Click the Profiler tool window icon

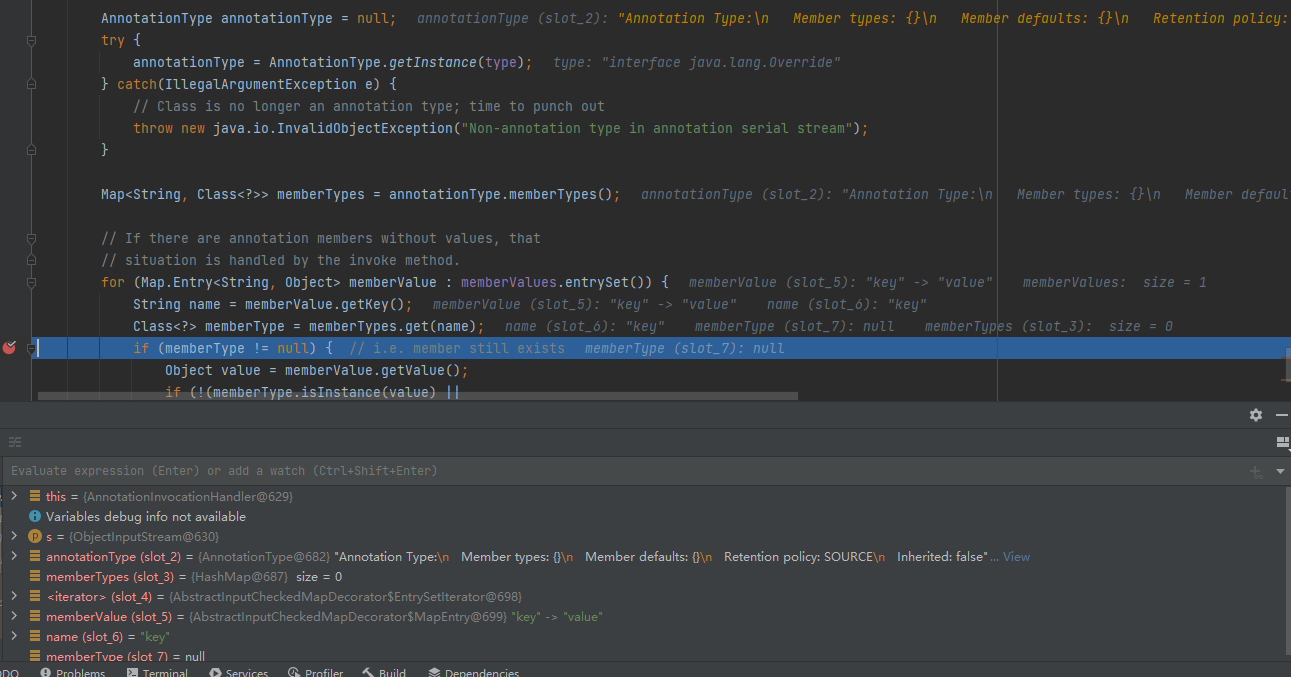coord(293,673)
